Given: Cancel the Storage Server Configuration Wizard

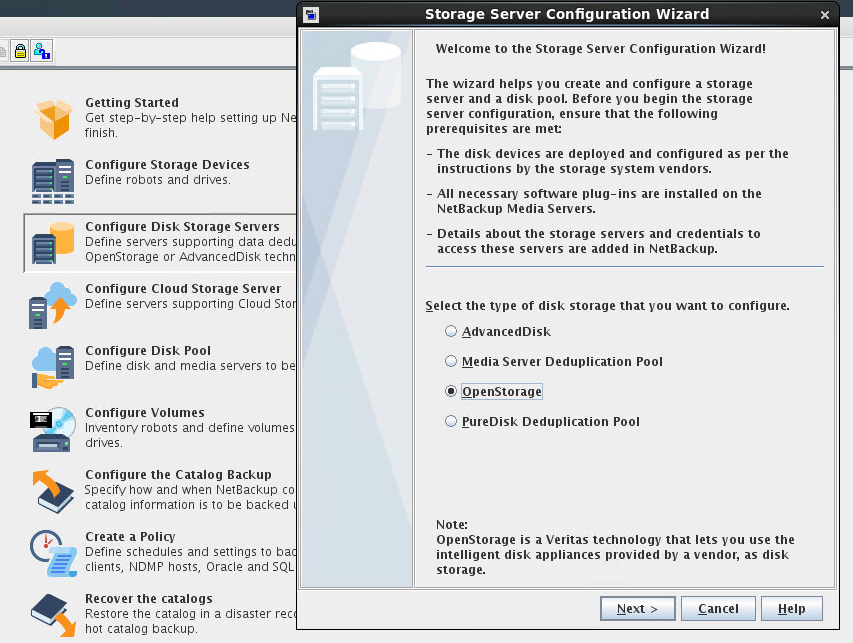Looking at the screenshot, I should 718,608.
